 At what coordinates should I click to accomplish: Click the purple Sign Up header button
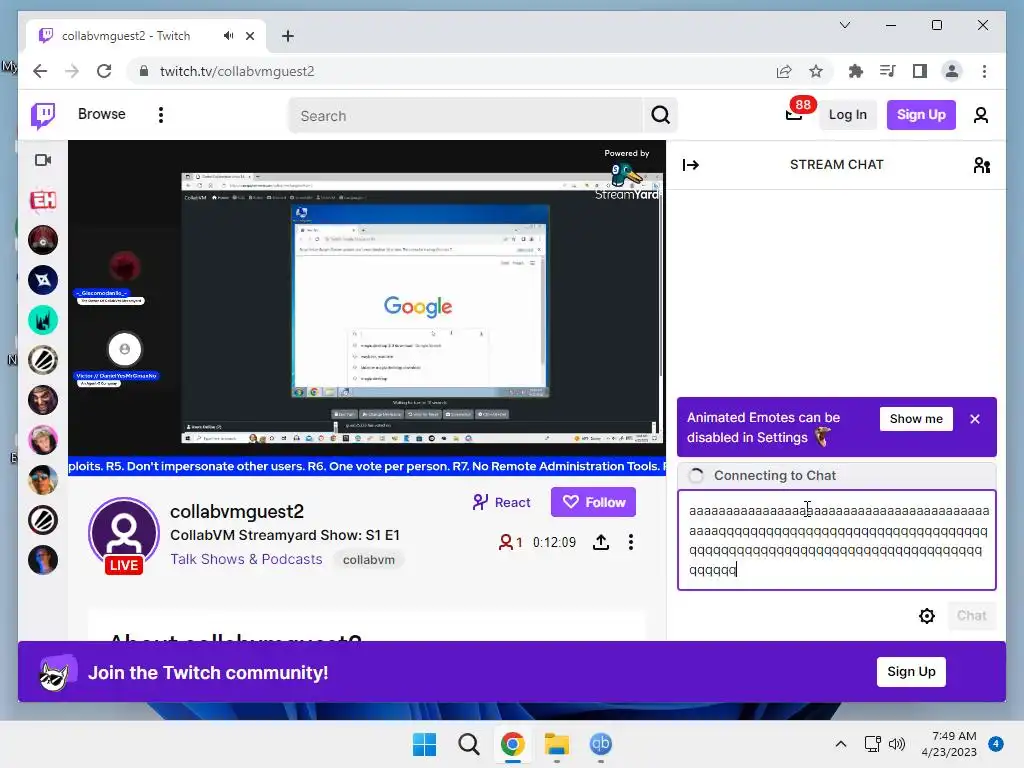click(x=921, y=115)
